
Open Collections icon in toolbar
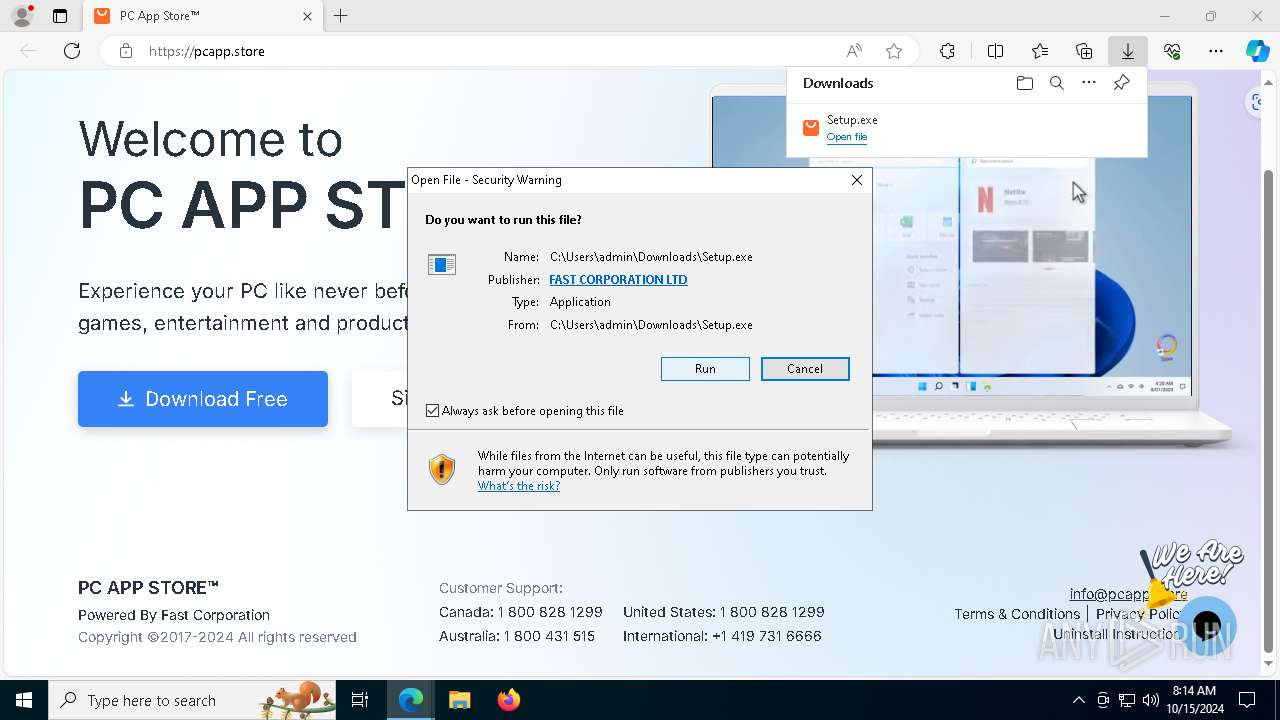1084,51
